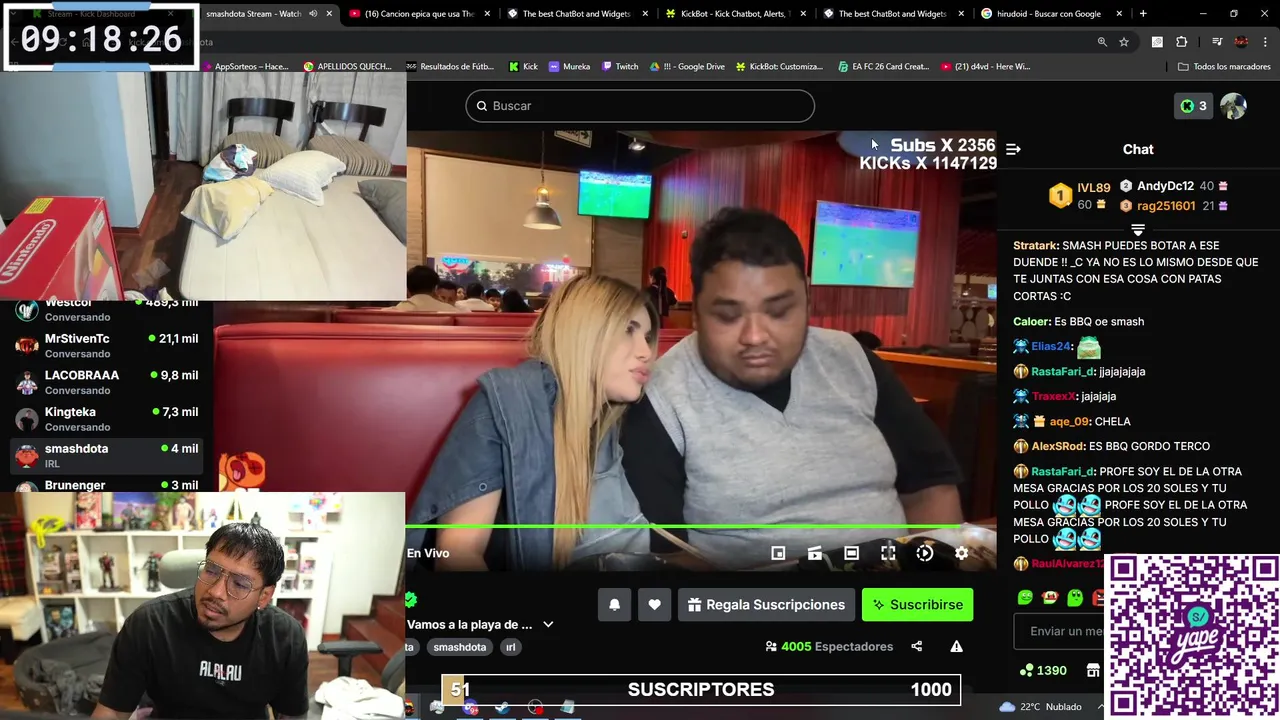Follow the channel with the heart button
Screen dimensions: 1280x720
[654, 605]
